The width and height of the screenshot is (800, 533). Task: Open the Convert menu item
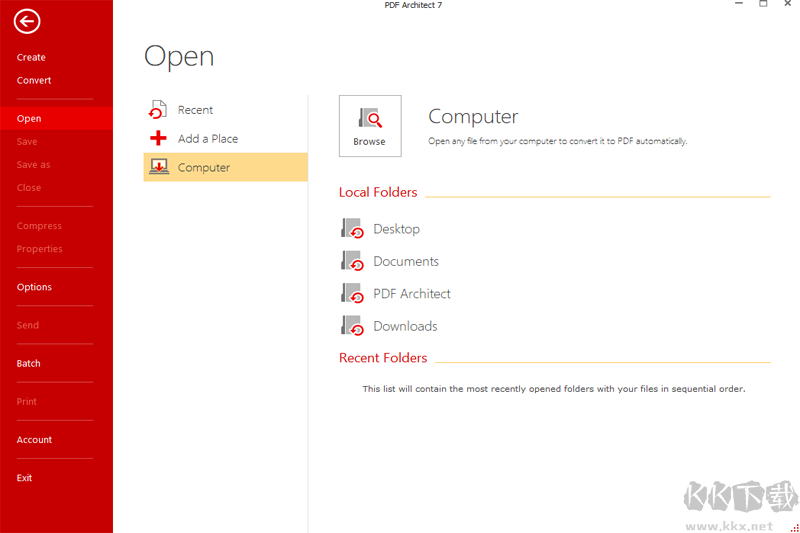click(x=34, y=80)
